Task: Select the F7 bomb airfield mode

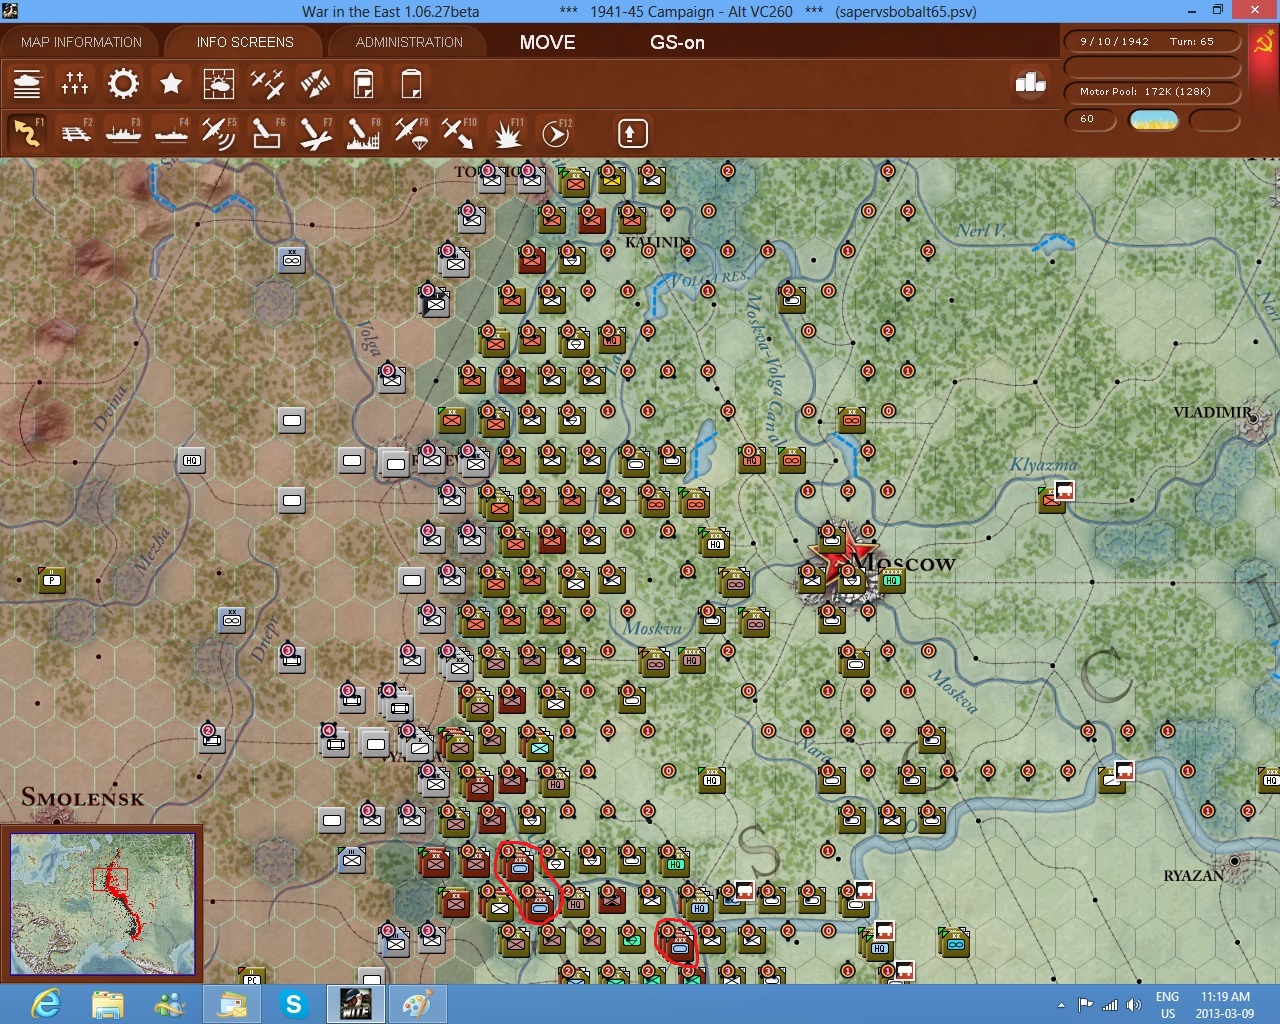Action: (x=315, y=133)
